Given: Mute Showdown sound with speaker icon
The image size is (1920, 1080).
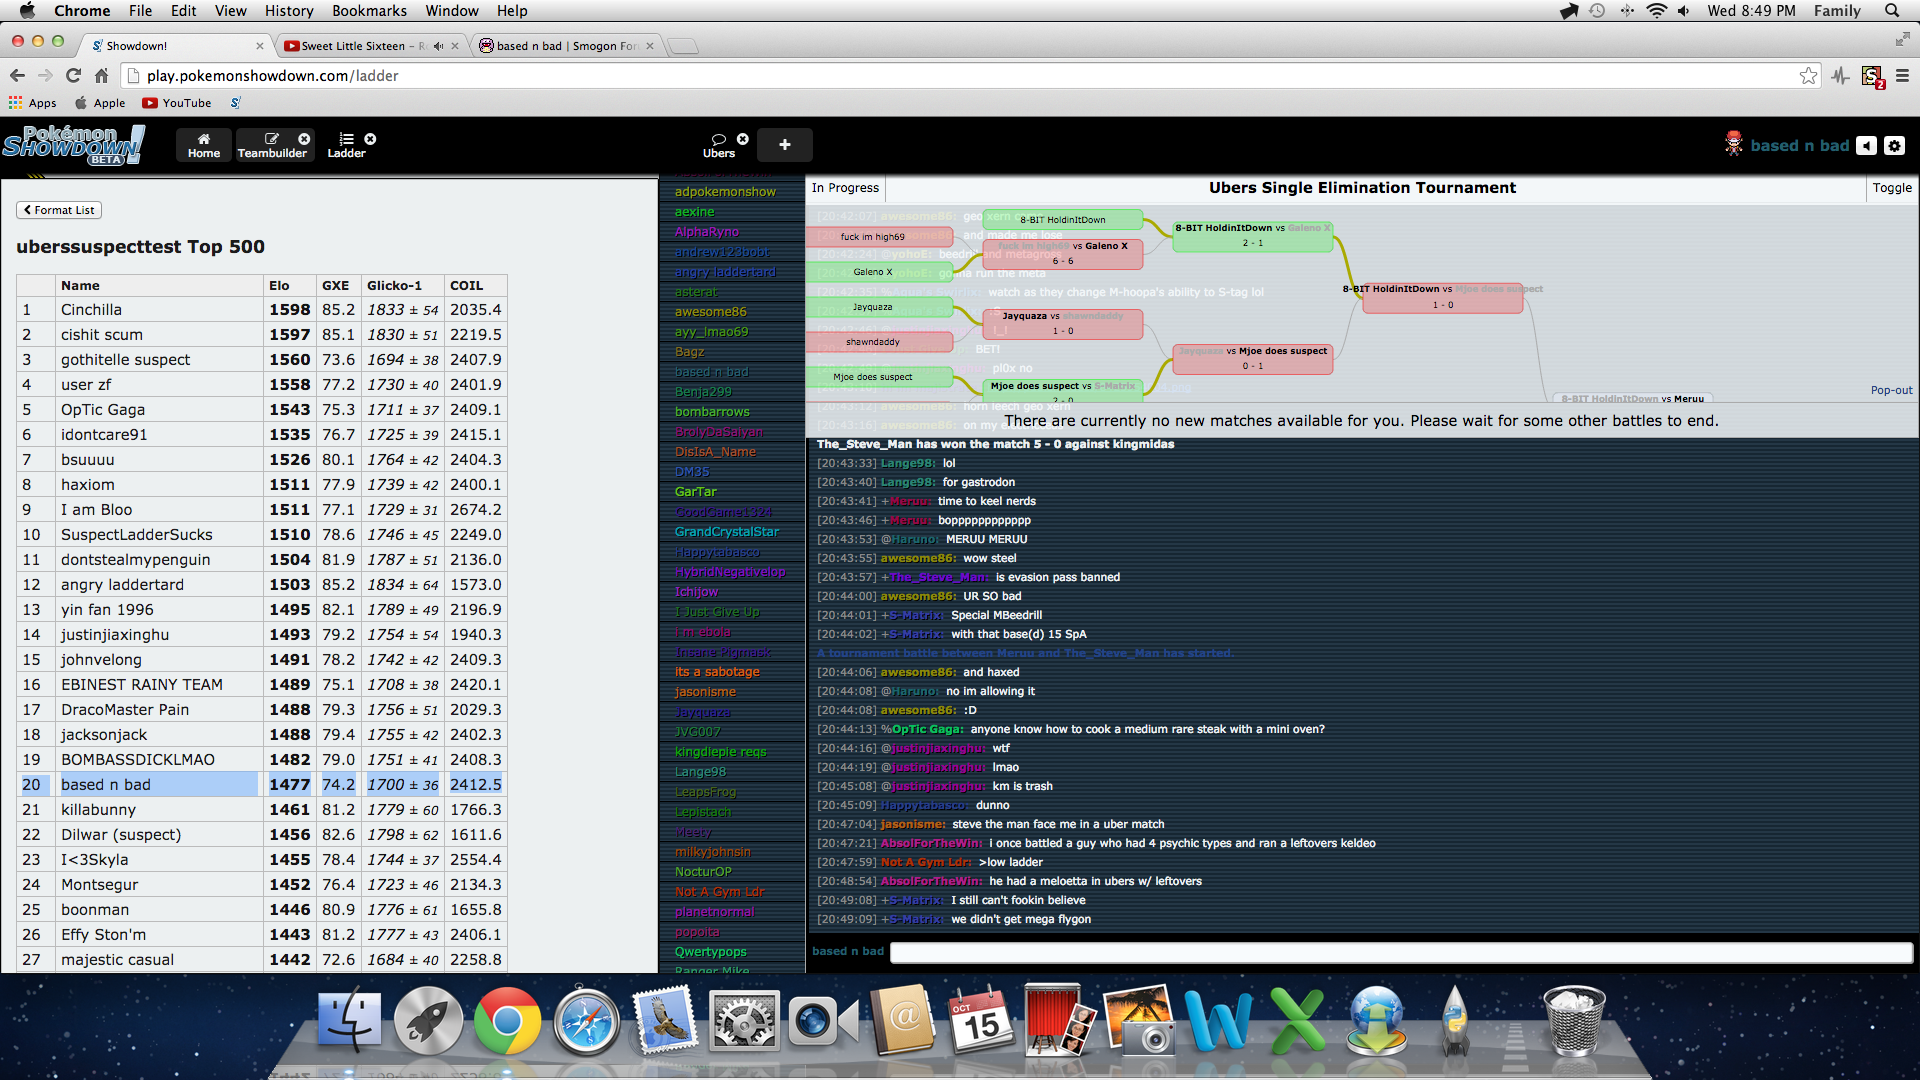Looking at the screenshot, I should 1866,146.
